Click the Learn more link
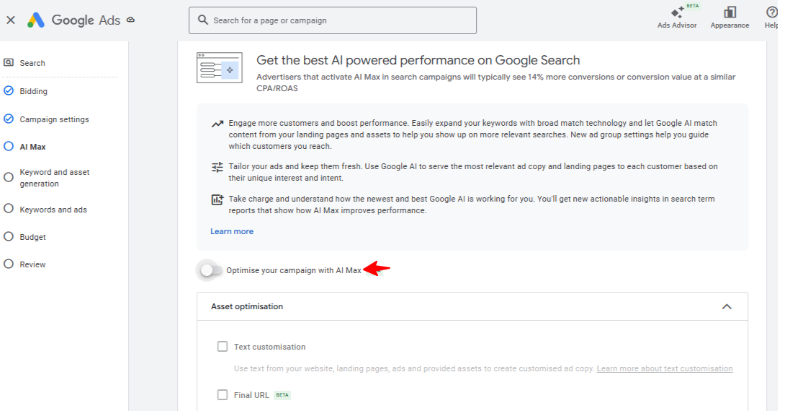Viewport: 785px width, 411px height. coord(231,231)
